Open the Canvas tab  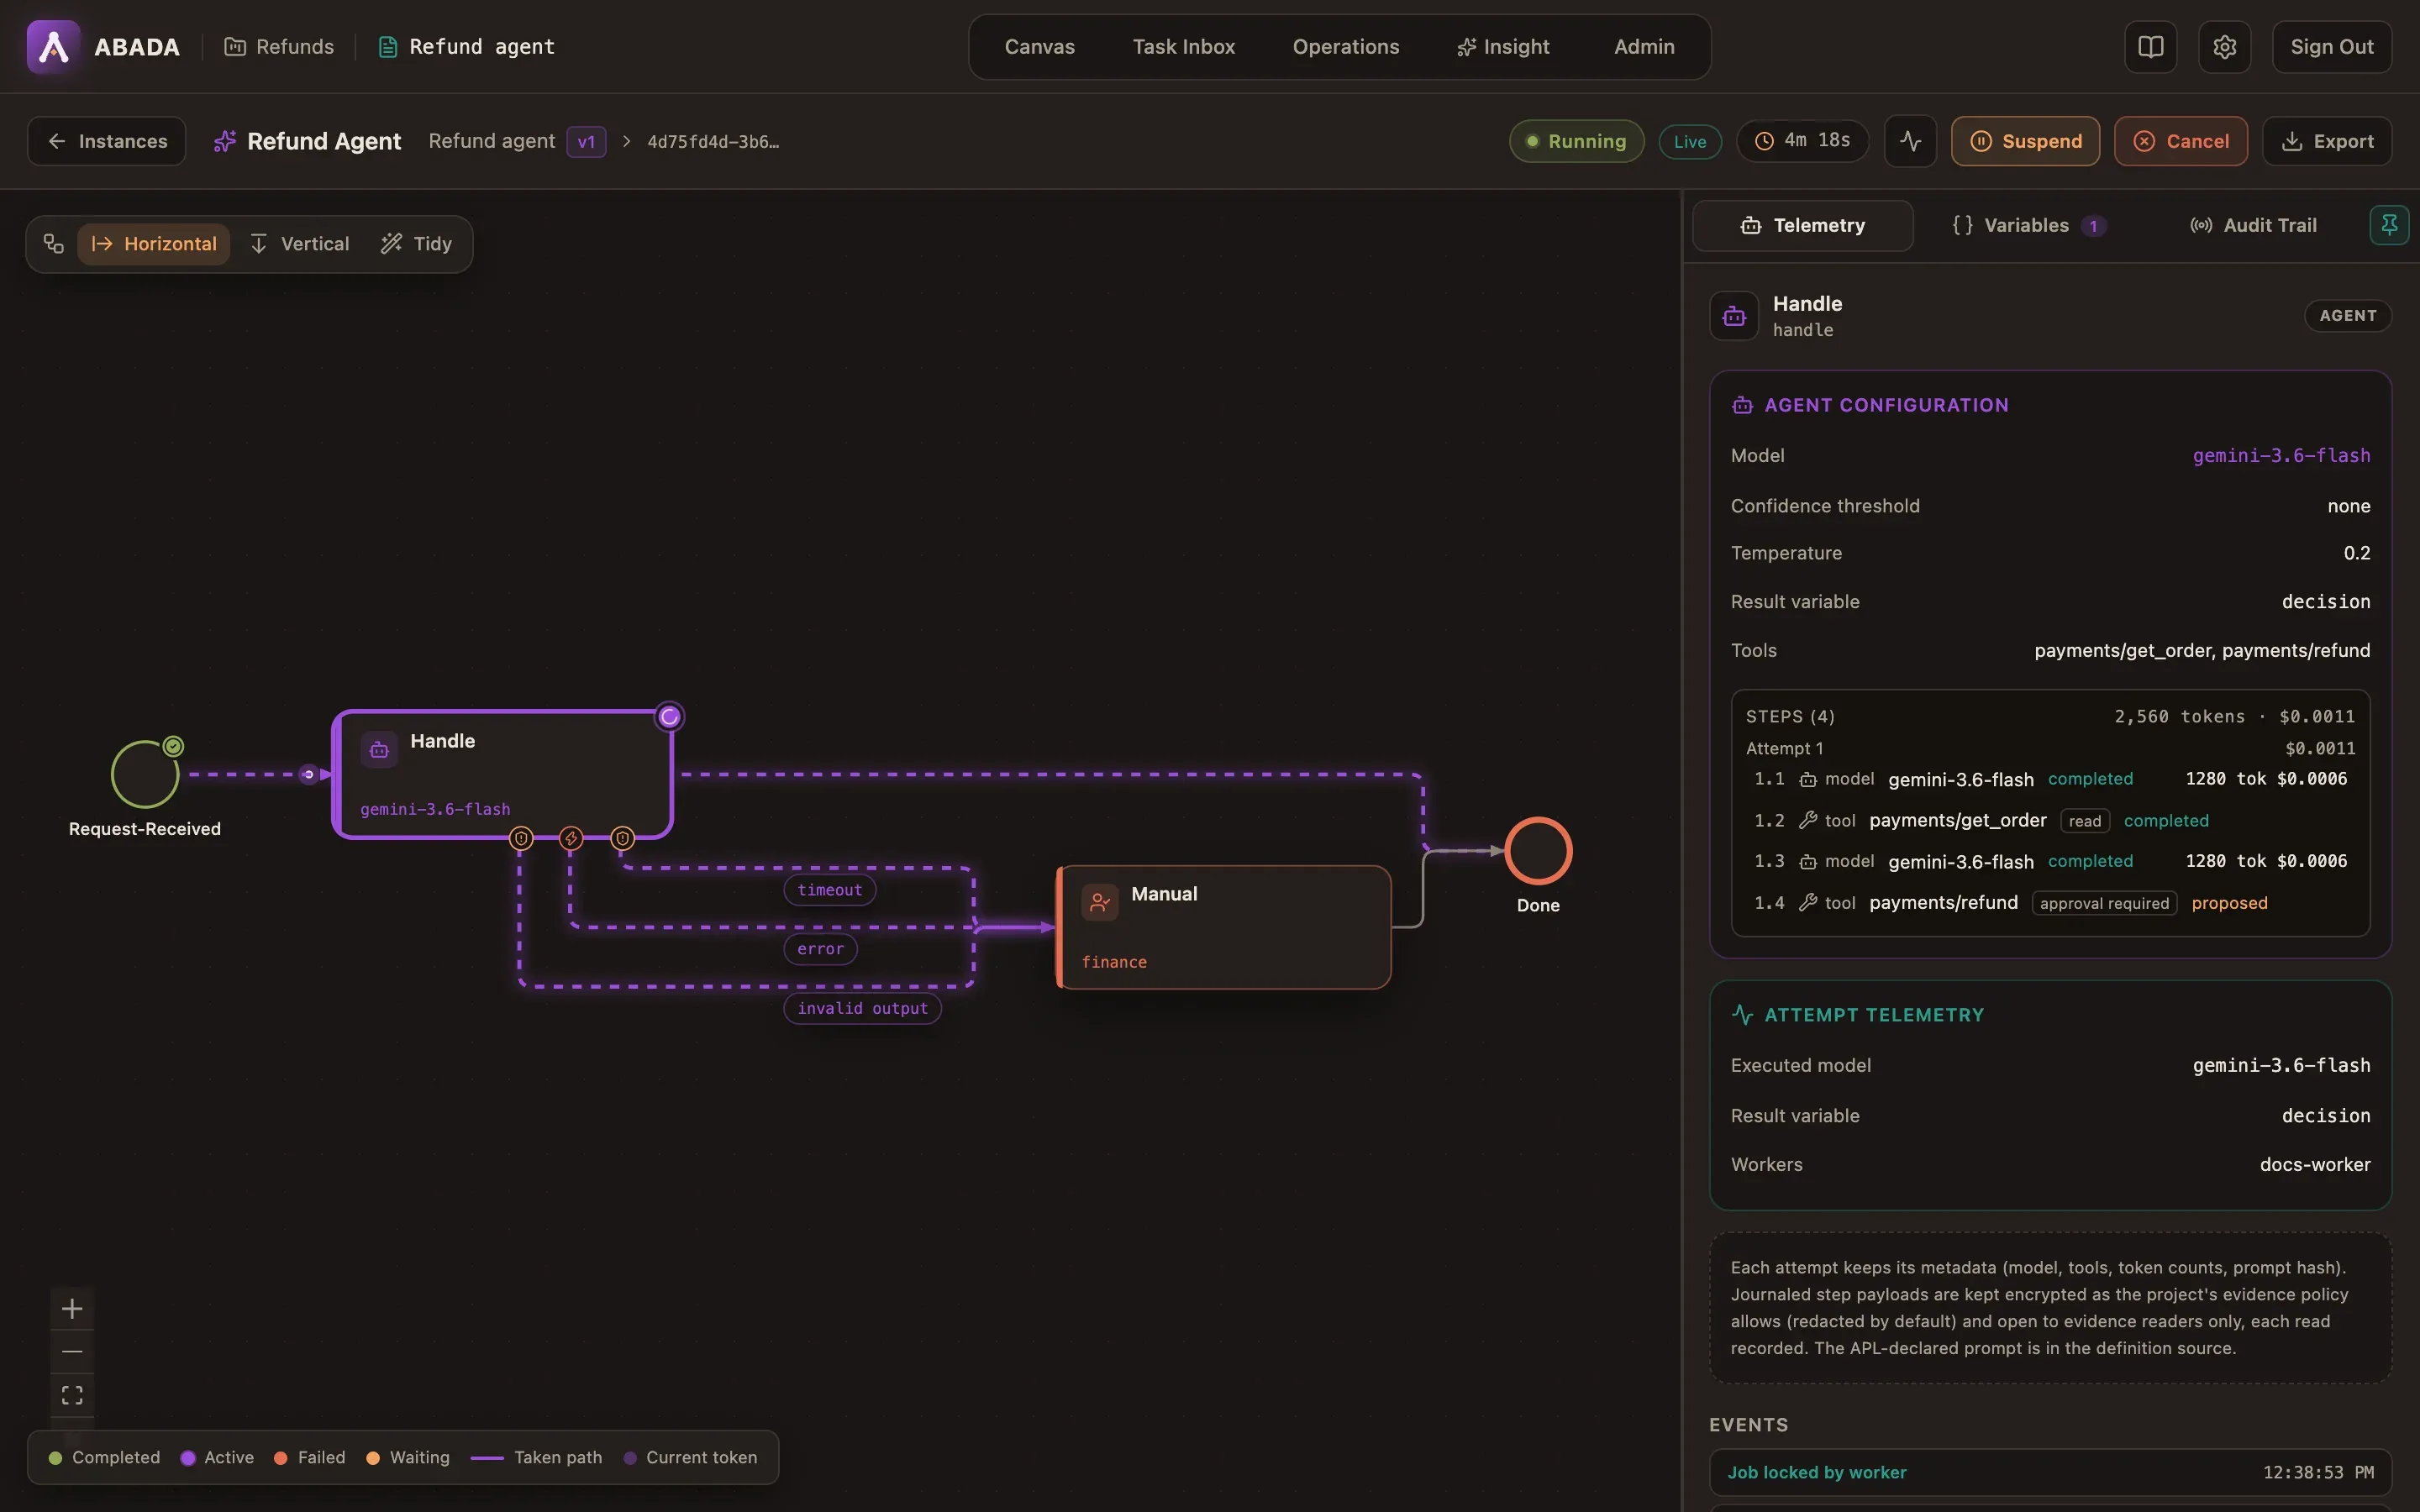pyautogui.click(x=1039, y=47)
